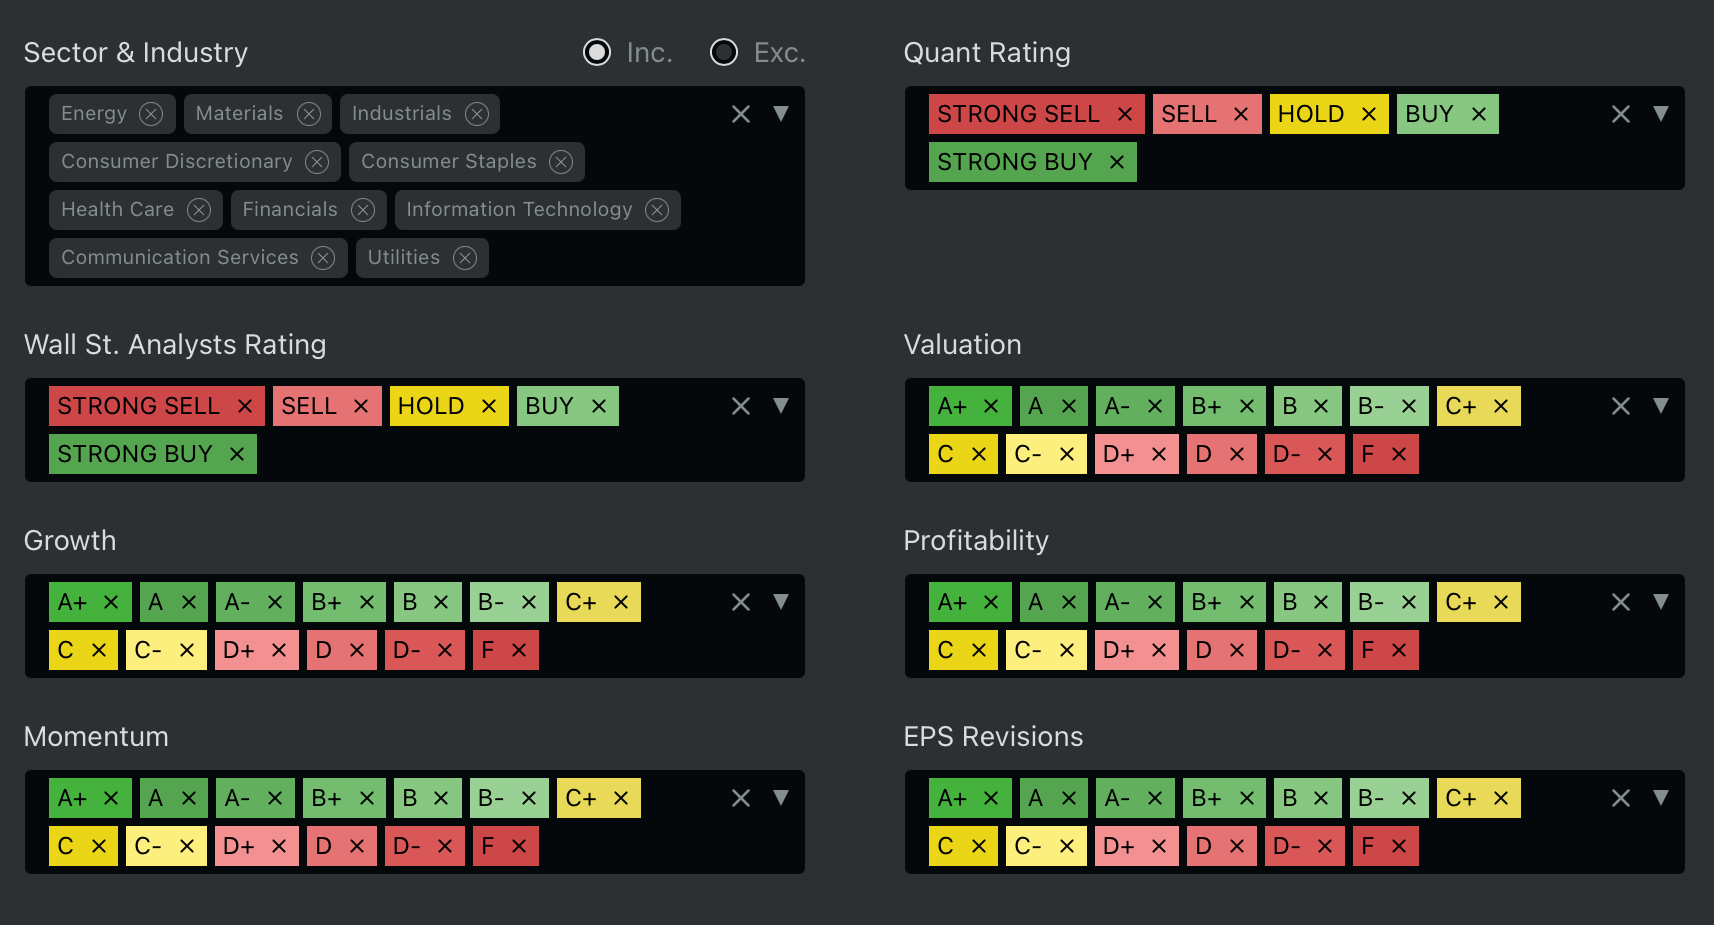Click the Consumer Discretionary sector chip
This screenshot has width=1714, height=925.
177,162
